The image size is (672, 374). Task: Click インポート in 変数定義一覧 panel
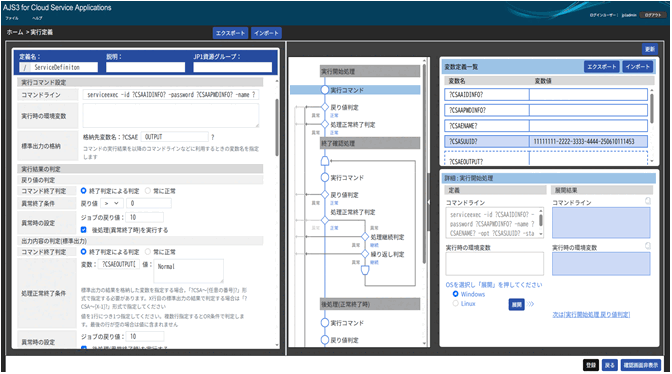tap(637, 67)
